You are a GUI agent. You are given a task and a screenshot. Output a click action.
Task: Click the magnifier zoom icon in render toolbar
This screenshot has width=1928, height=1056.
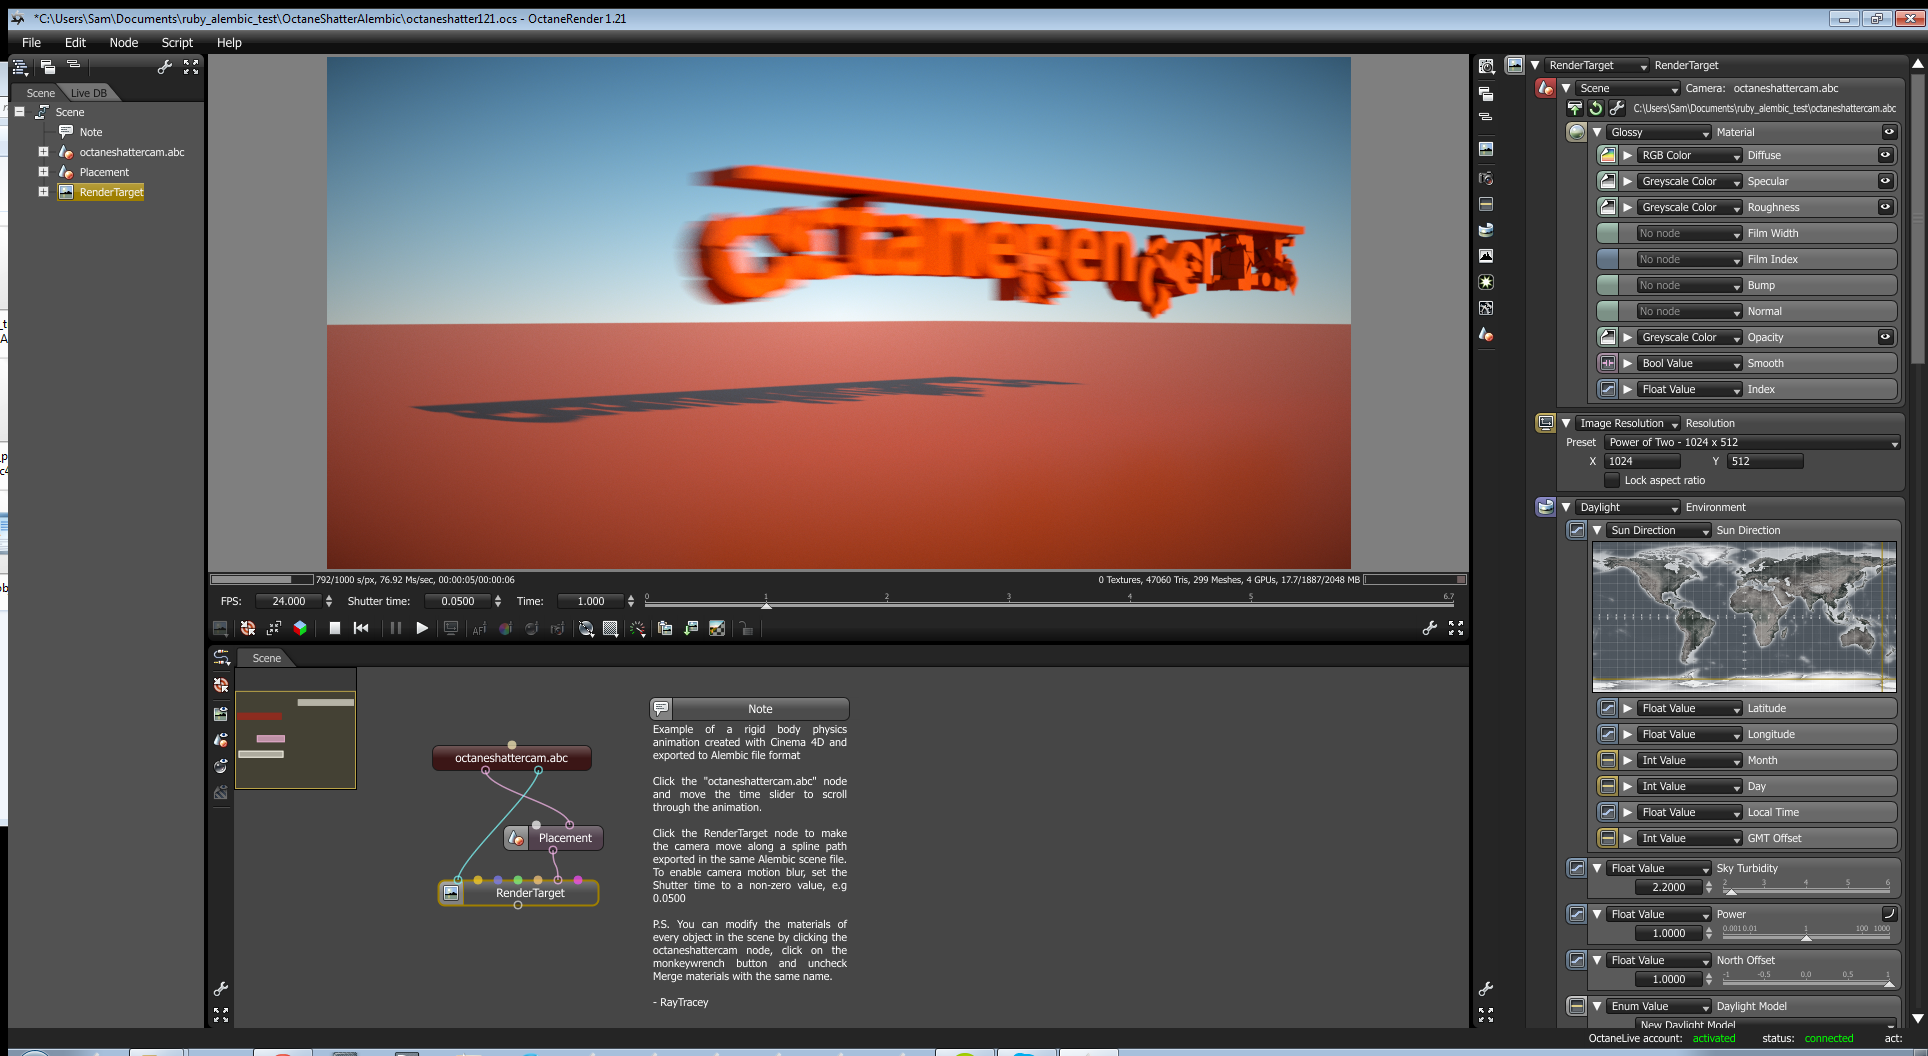586,628
